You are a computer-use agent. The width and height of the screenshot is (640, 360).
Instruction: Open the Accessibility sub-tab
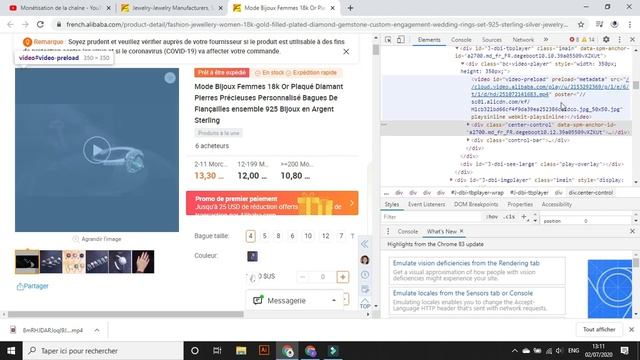[556, 204]
